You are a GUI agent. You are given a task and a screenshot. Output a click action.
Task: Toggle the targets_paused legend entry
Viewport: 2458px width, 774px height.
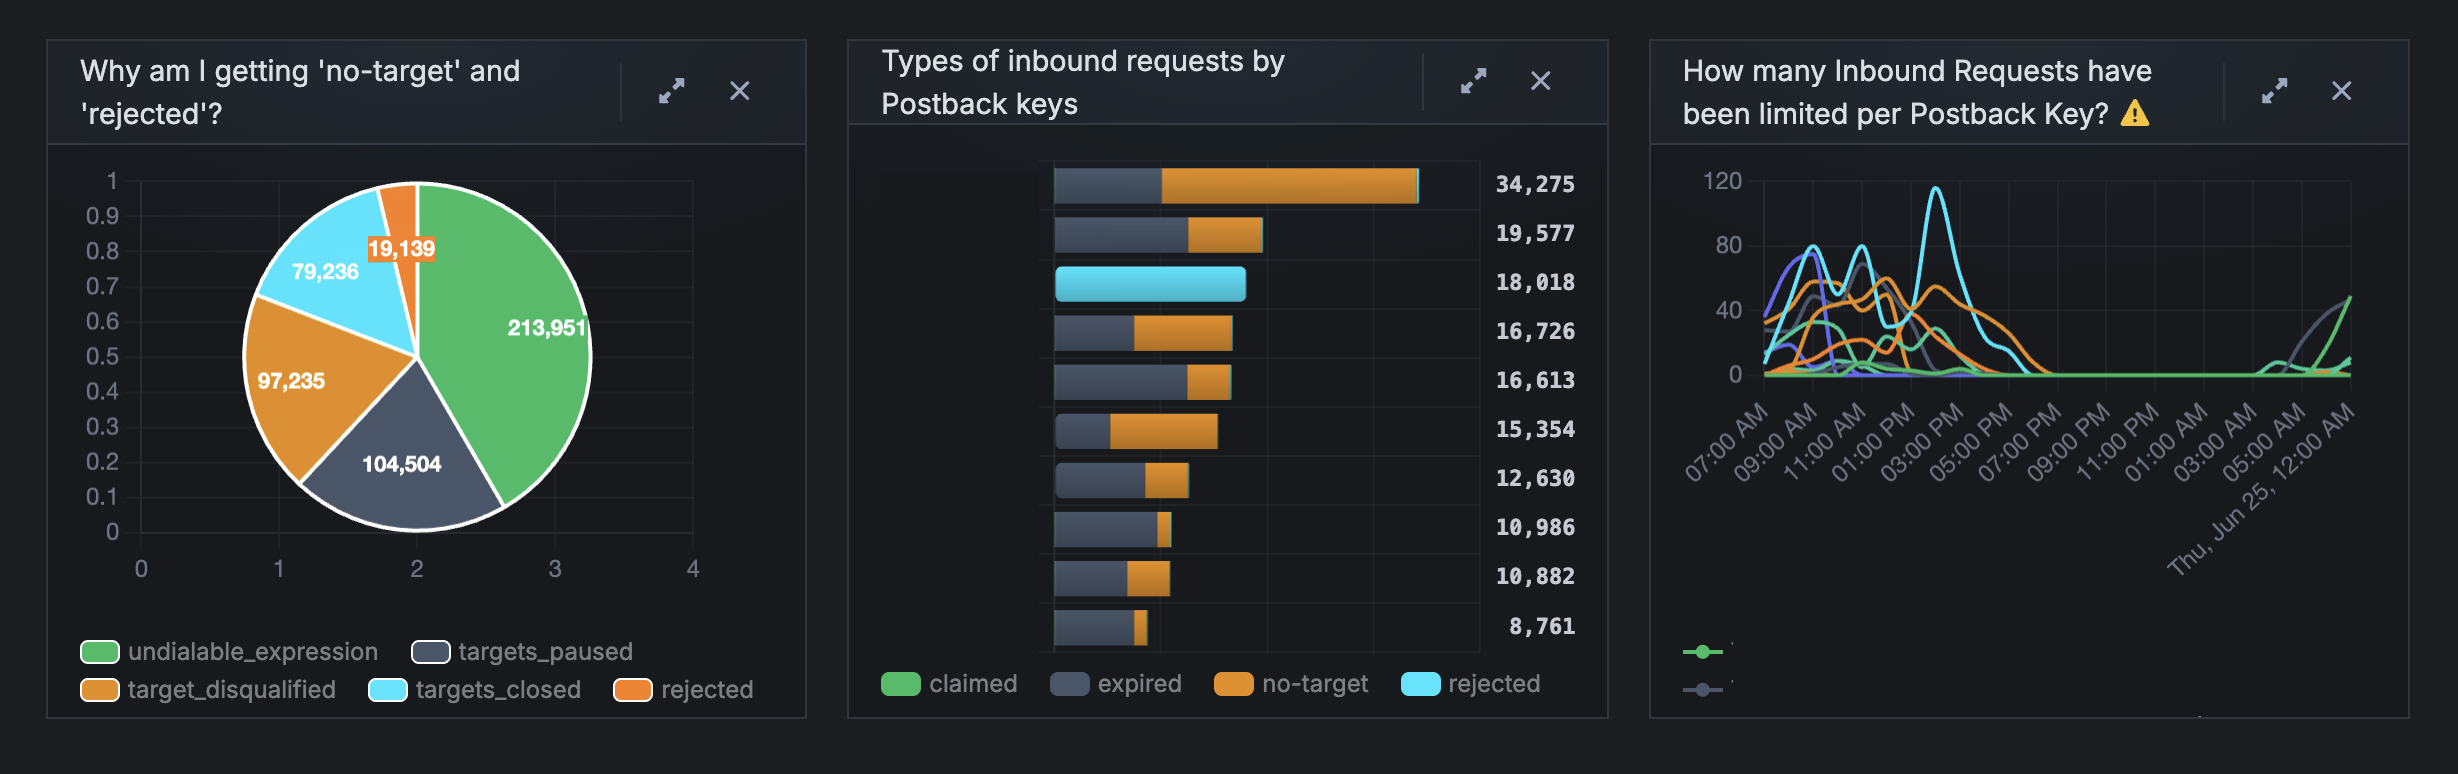522,652
